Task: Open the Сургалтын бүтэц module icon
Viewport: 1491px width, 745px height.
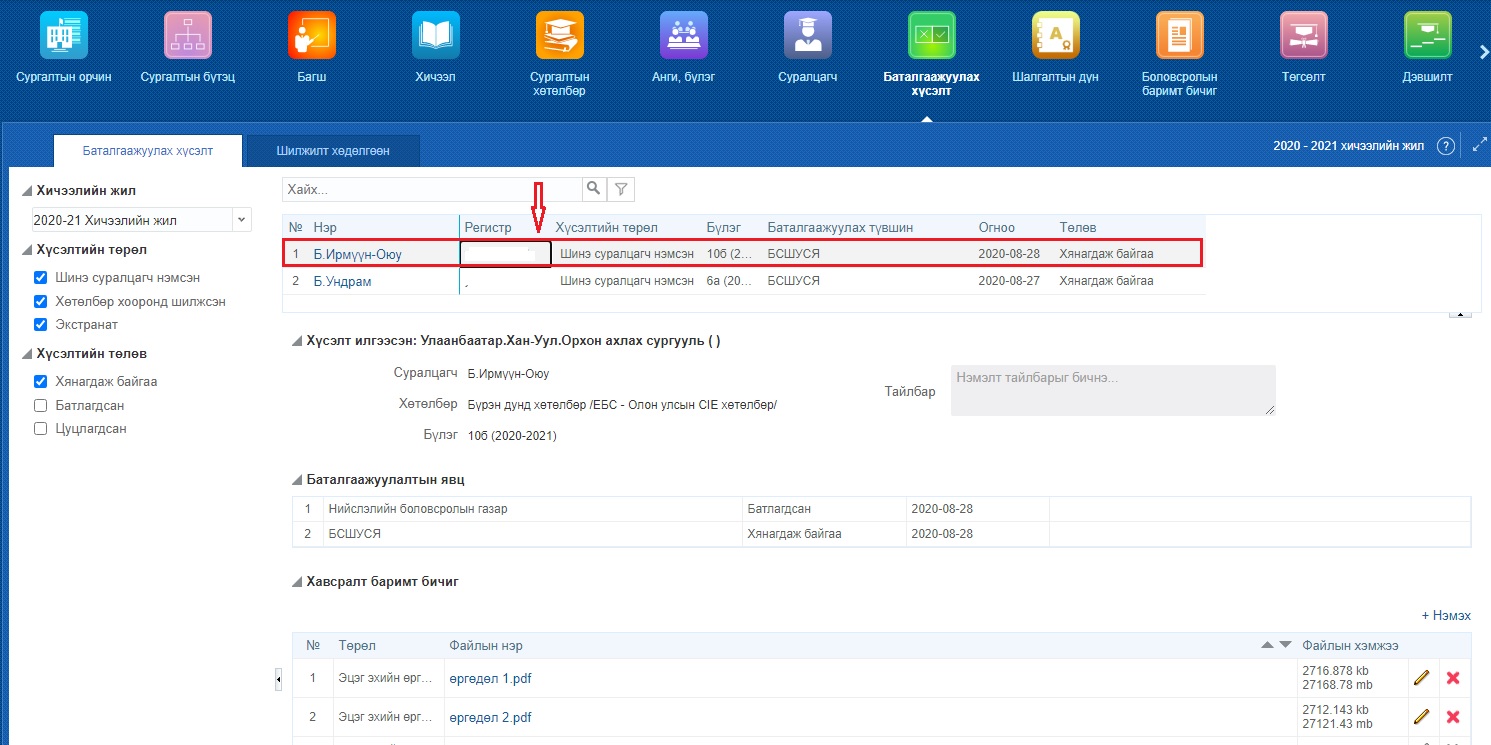Action: pos(187,36)
